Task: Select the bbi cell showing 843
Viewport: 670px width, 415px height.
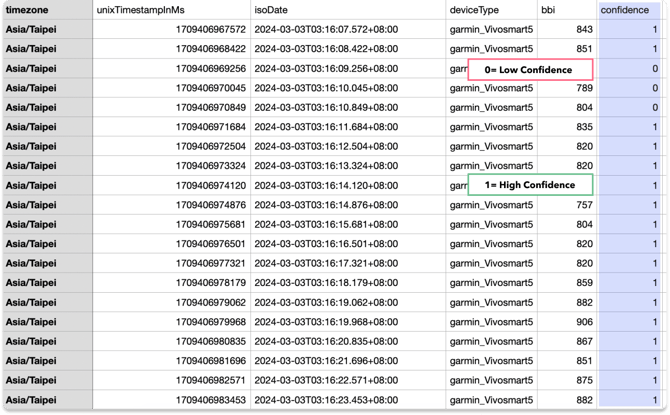Action: (x=567, y=29)
